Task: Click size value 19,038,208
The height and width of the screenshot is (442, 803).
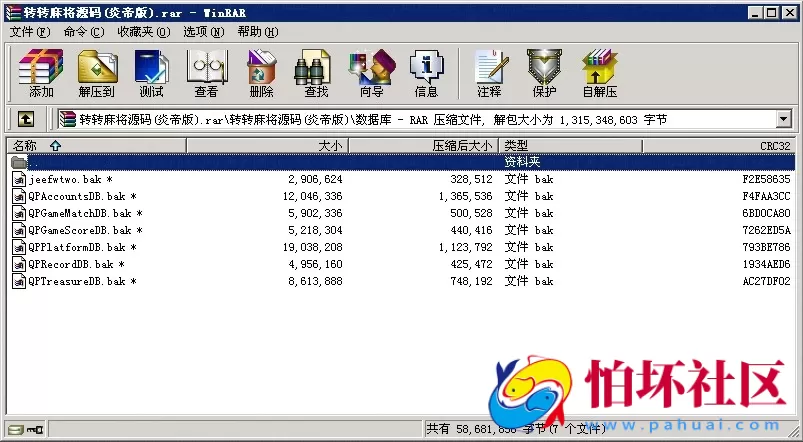Action: [x=312, y=247]
